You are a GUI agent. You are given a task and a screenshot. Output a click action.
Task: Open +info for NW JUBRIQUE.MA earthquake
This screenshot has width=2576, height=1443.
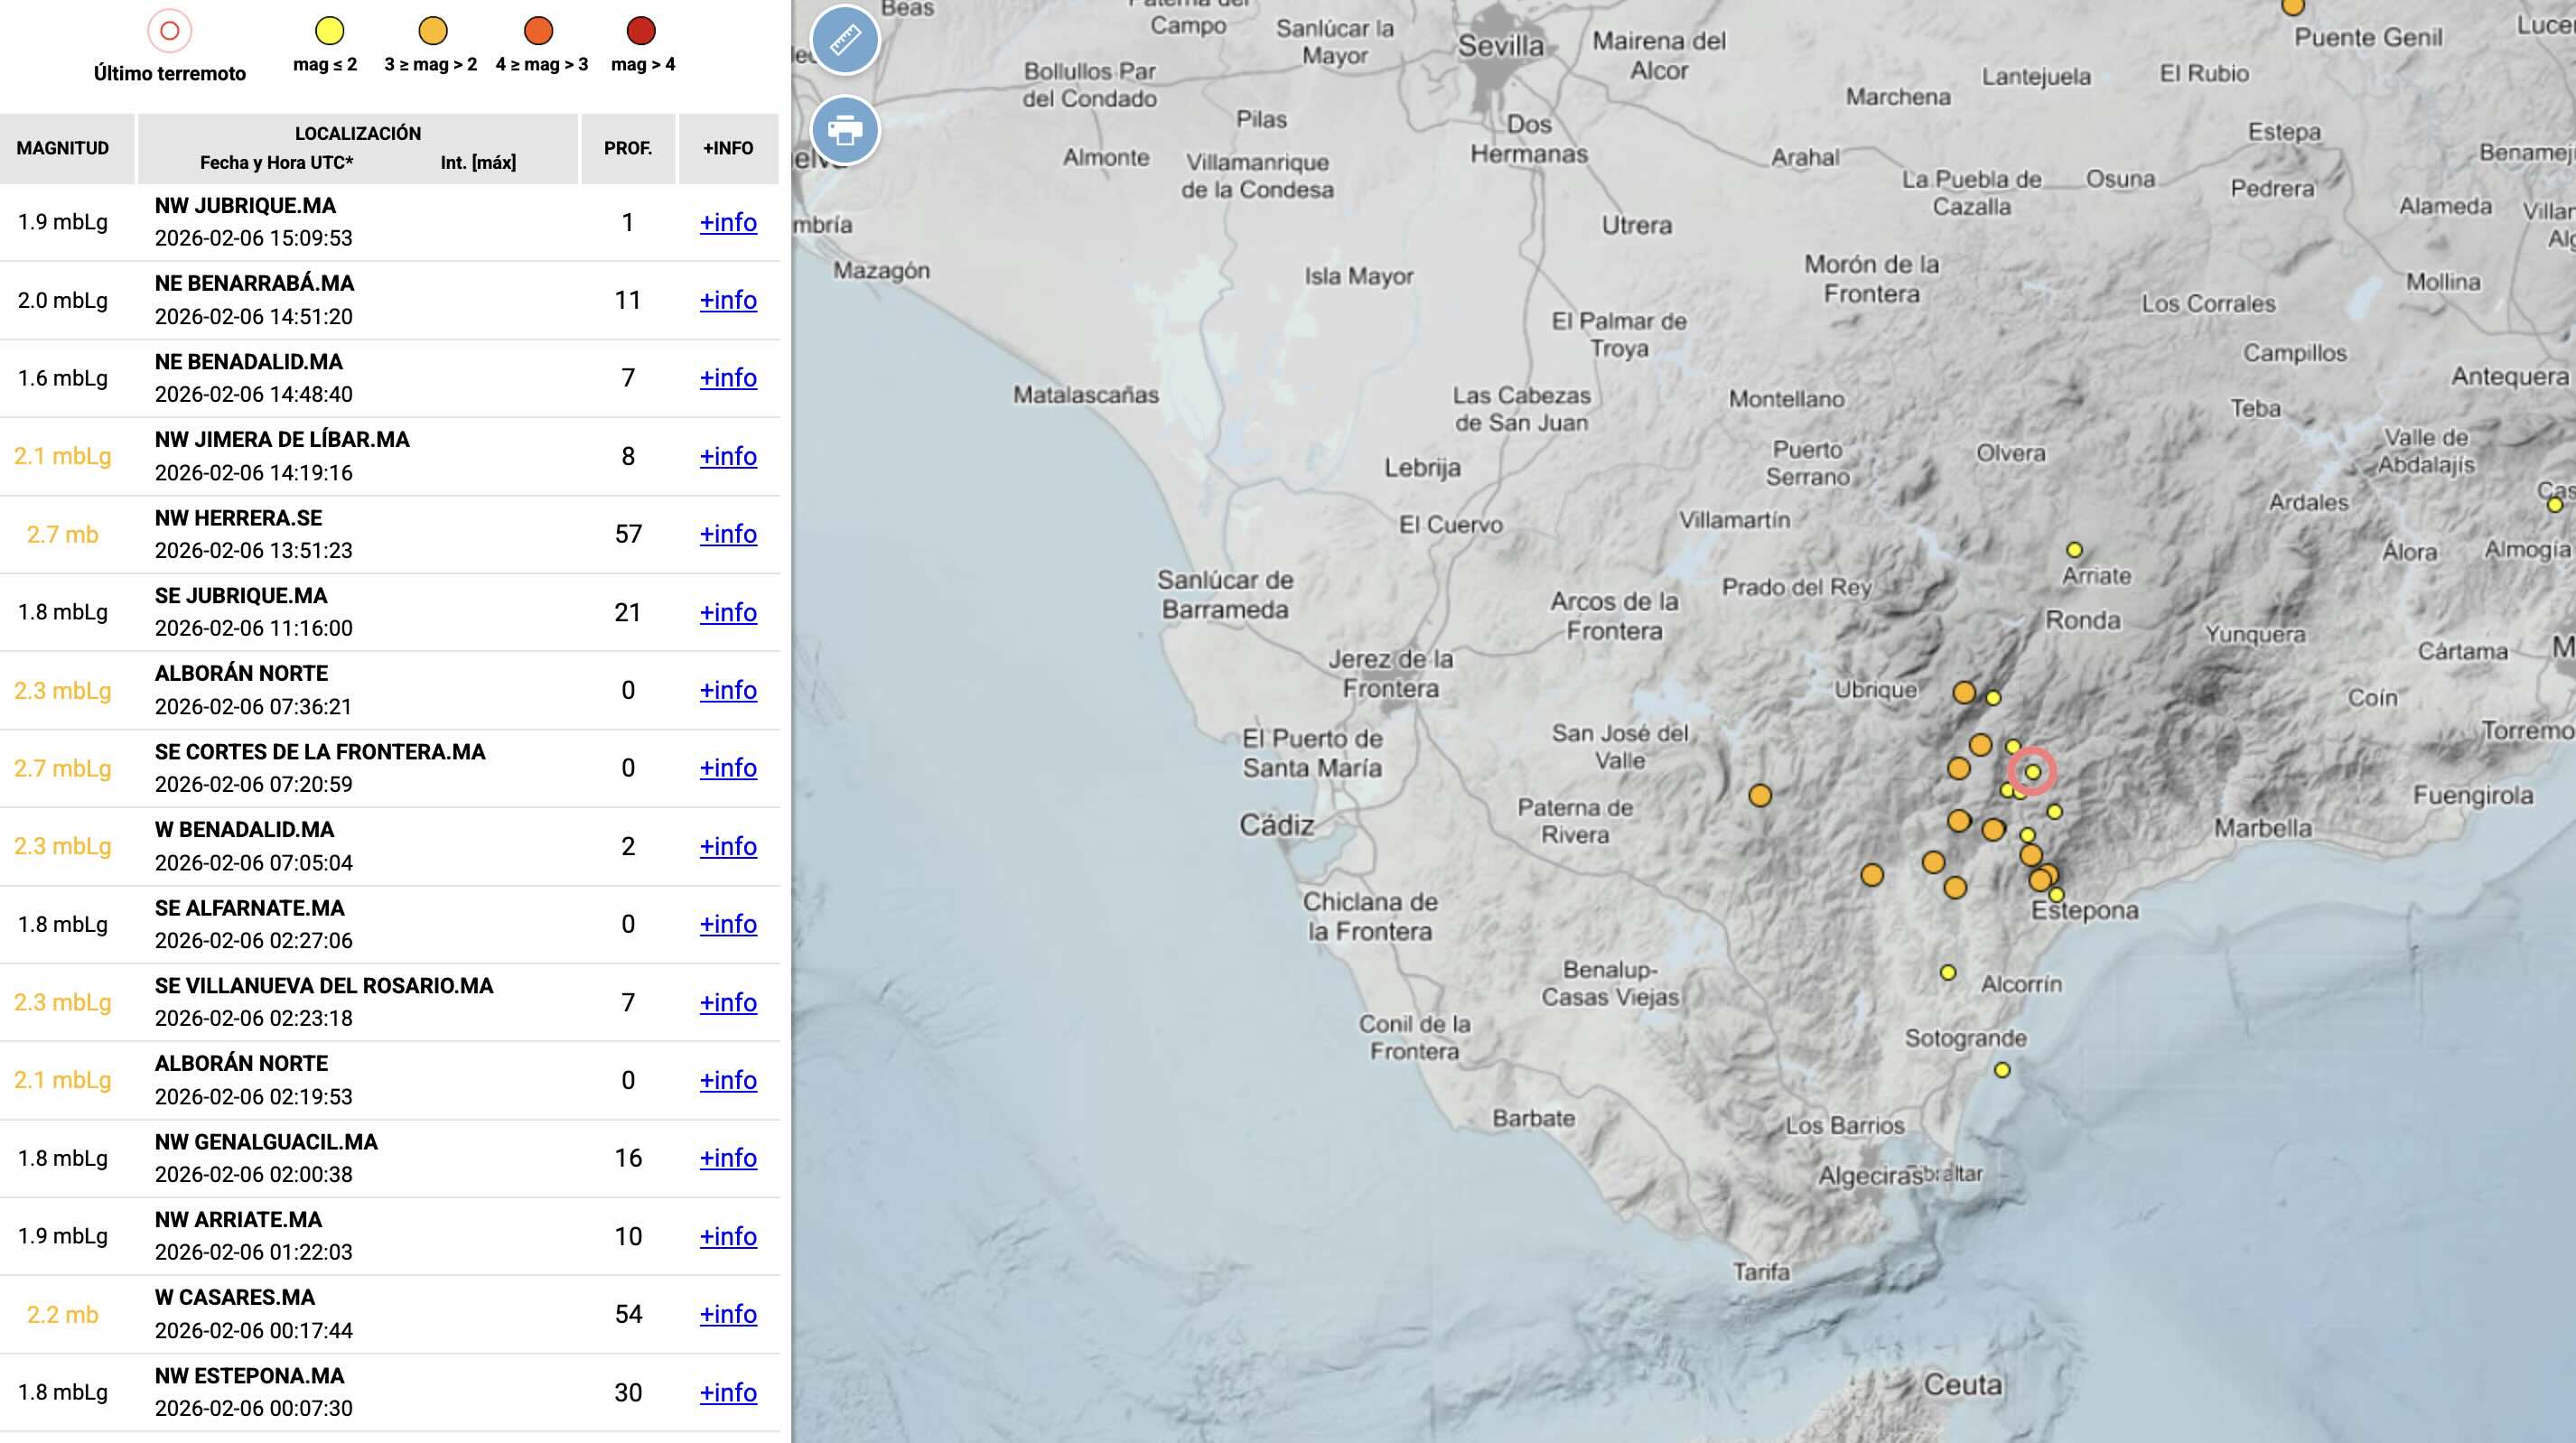(x=728, y=222)
